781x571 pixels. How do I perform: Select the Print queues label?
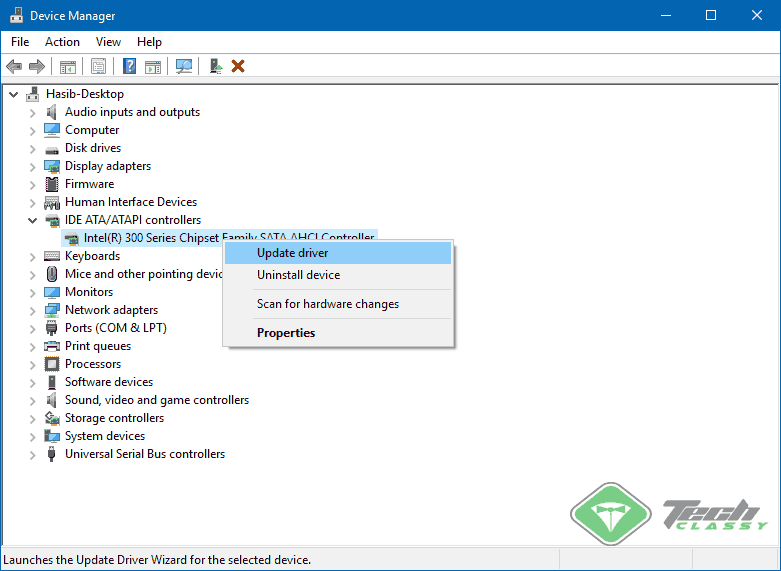click(x=98, y=346)
